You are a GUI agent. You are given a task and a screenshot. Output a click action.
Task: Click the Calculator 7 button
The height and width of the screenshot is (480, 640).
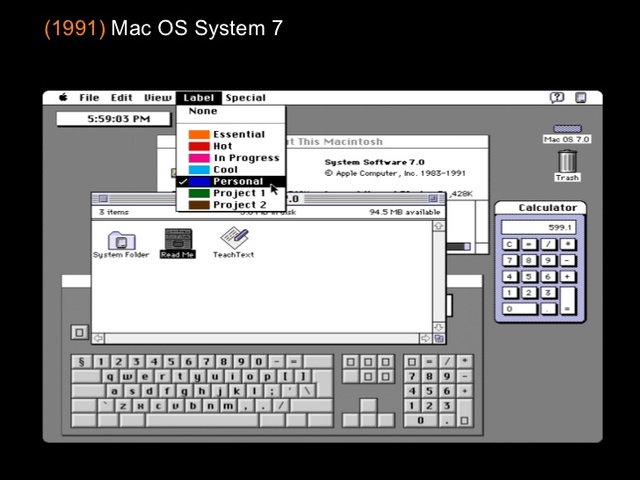509,260
